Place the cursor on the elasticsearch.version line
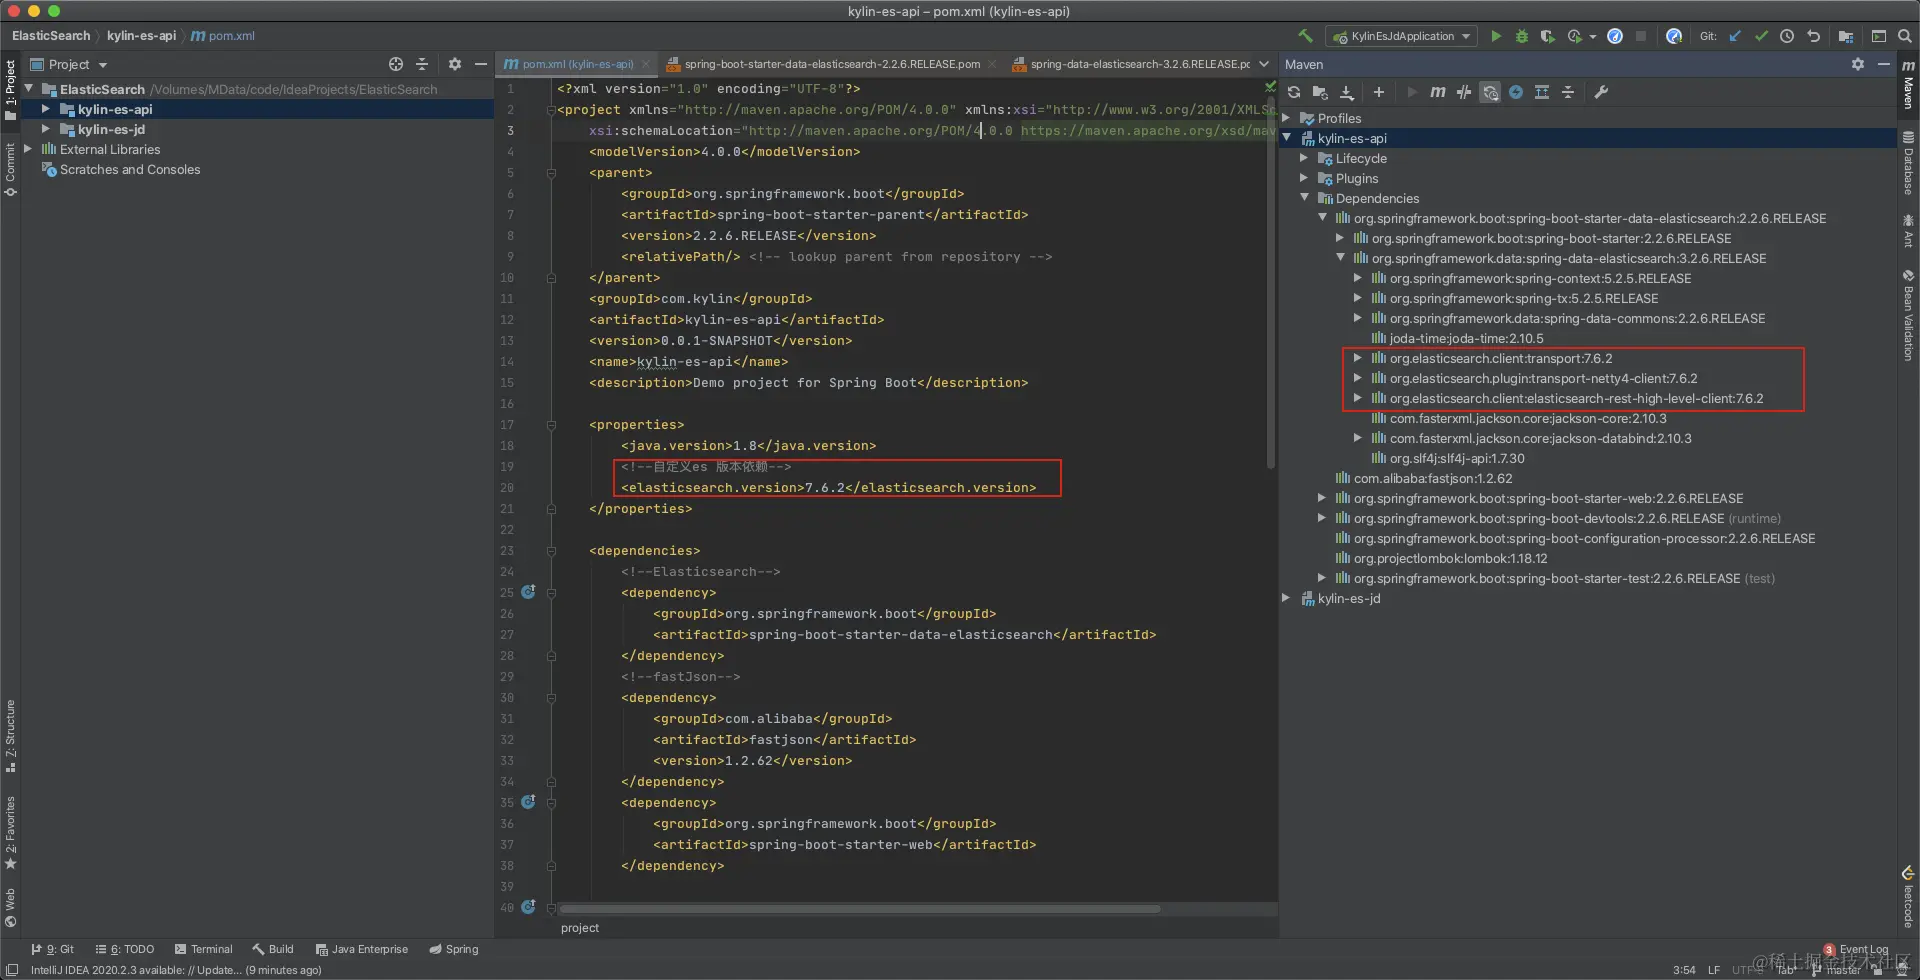This screenshot has height=980, width=1920. 828,488
